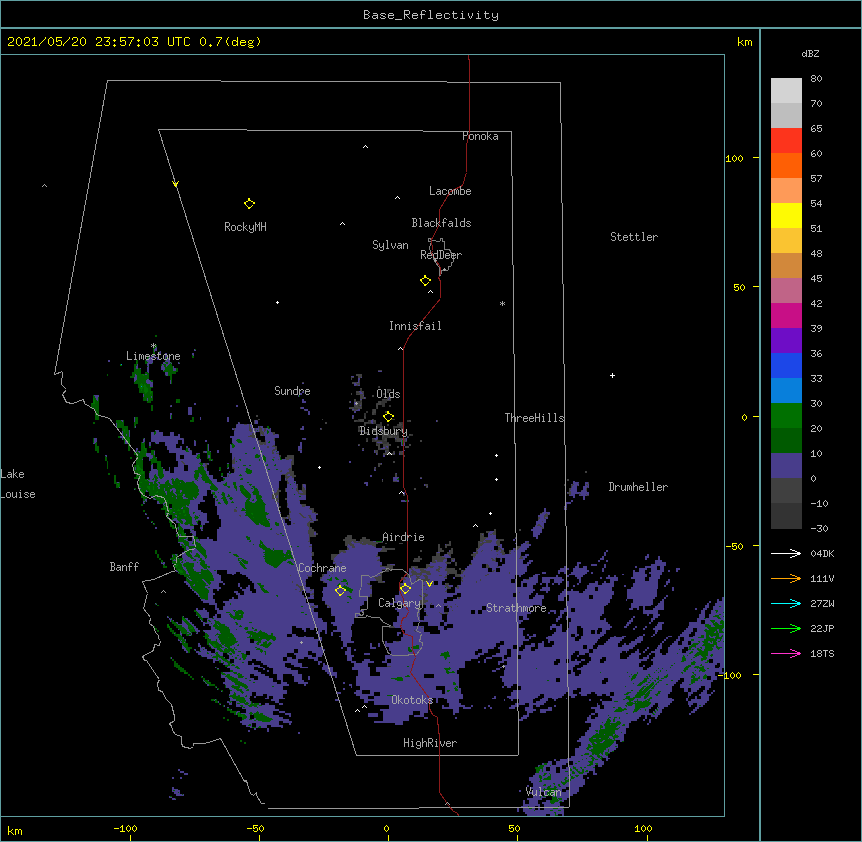The height and width of the screenshot is (842, 862).
Task: Click the yellow V marker east of Calgary
Action: pos(429,584)
